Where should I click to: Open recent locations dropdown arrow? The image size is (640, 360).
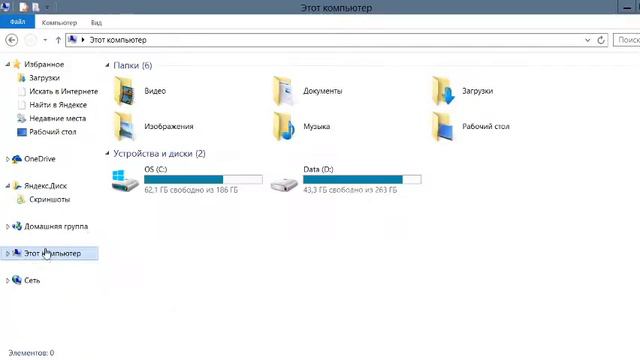coord(45,40)
